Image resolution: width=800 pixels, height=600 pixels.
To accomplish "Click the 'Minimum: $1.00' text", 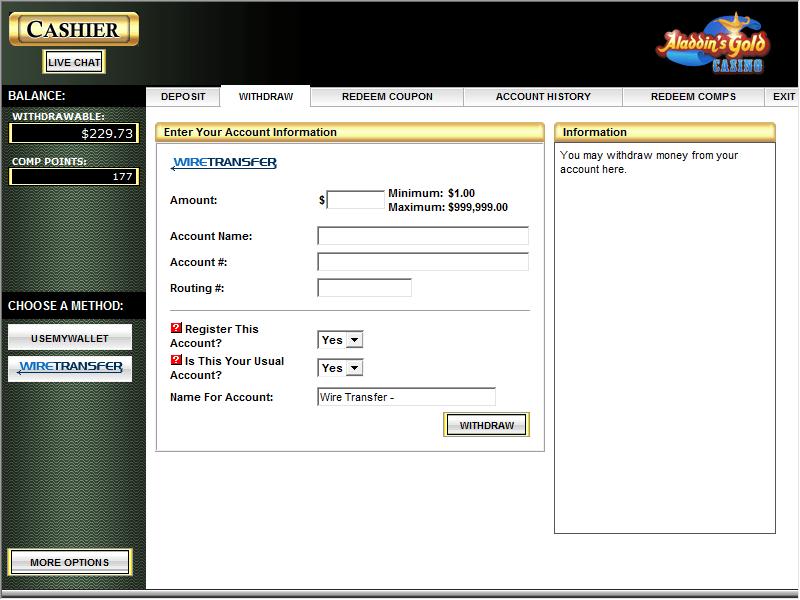I will pyautogui.click(x=432, y=193).
